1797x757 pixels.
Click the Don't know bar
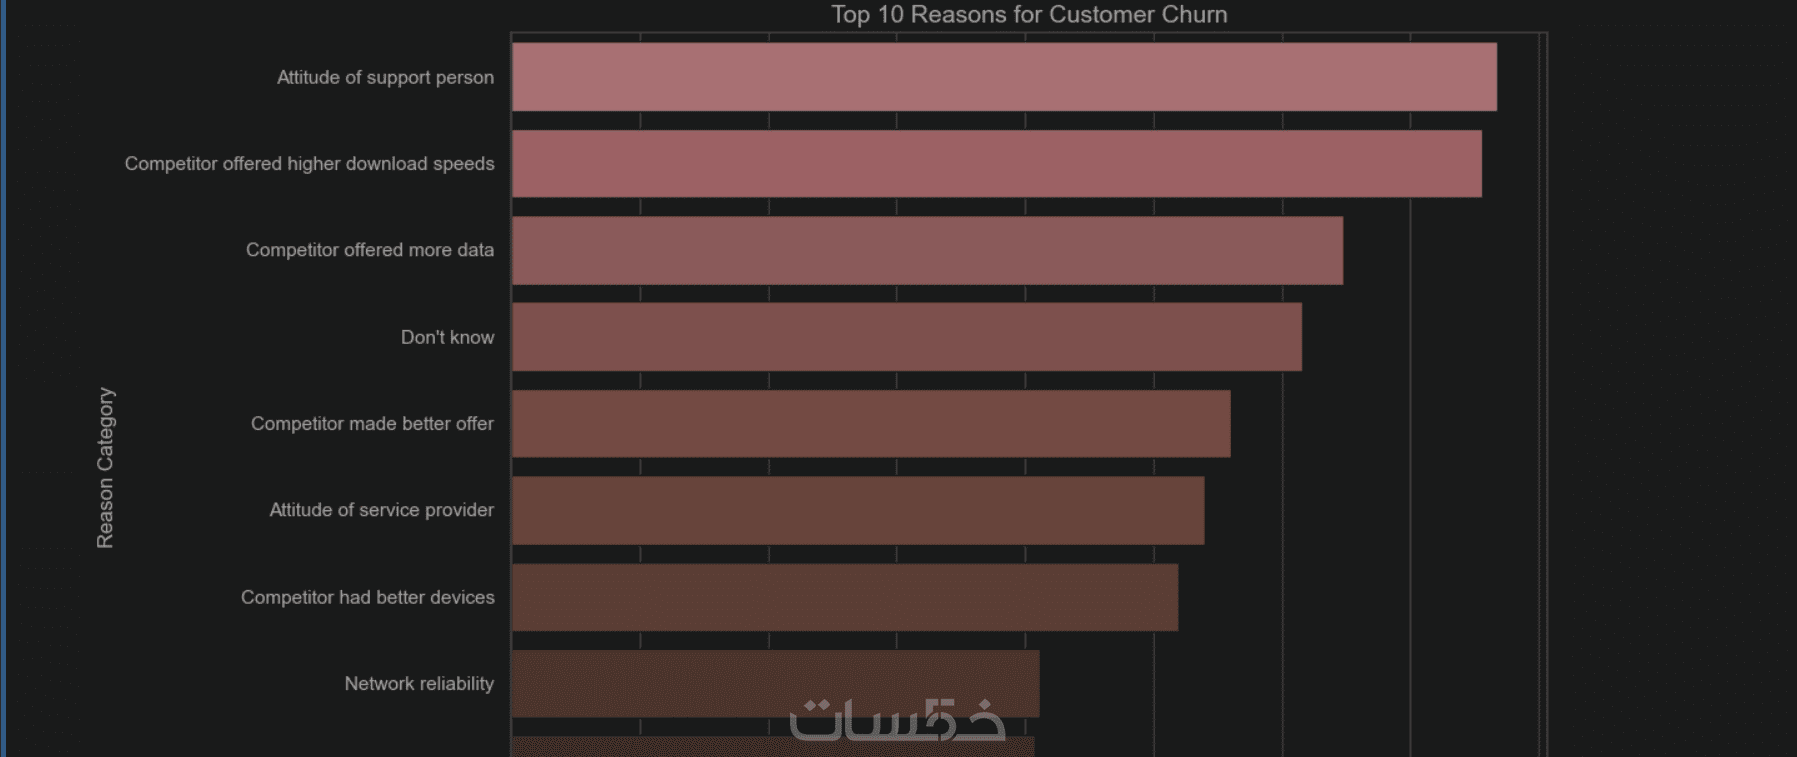(x=906, y=337)
